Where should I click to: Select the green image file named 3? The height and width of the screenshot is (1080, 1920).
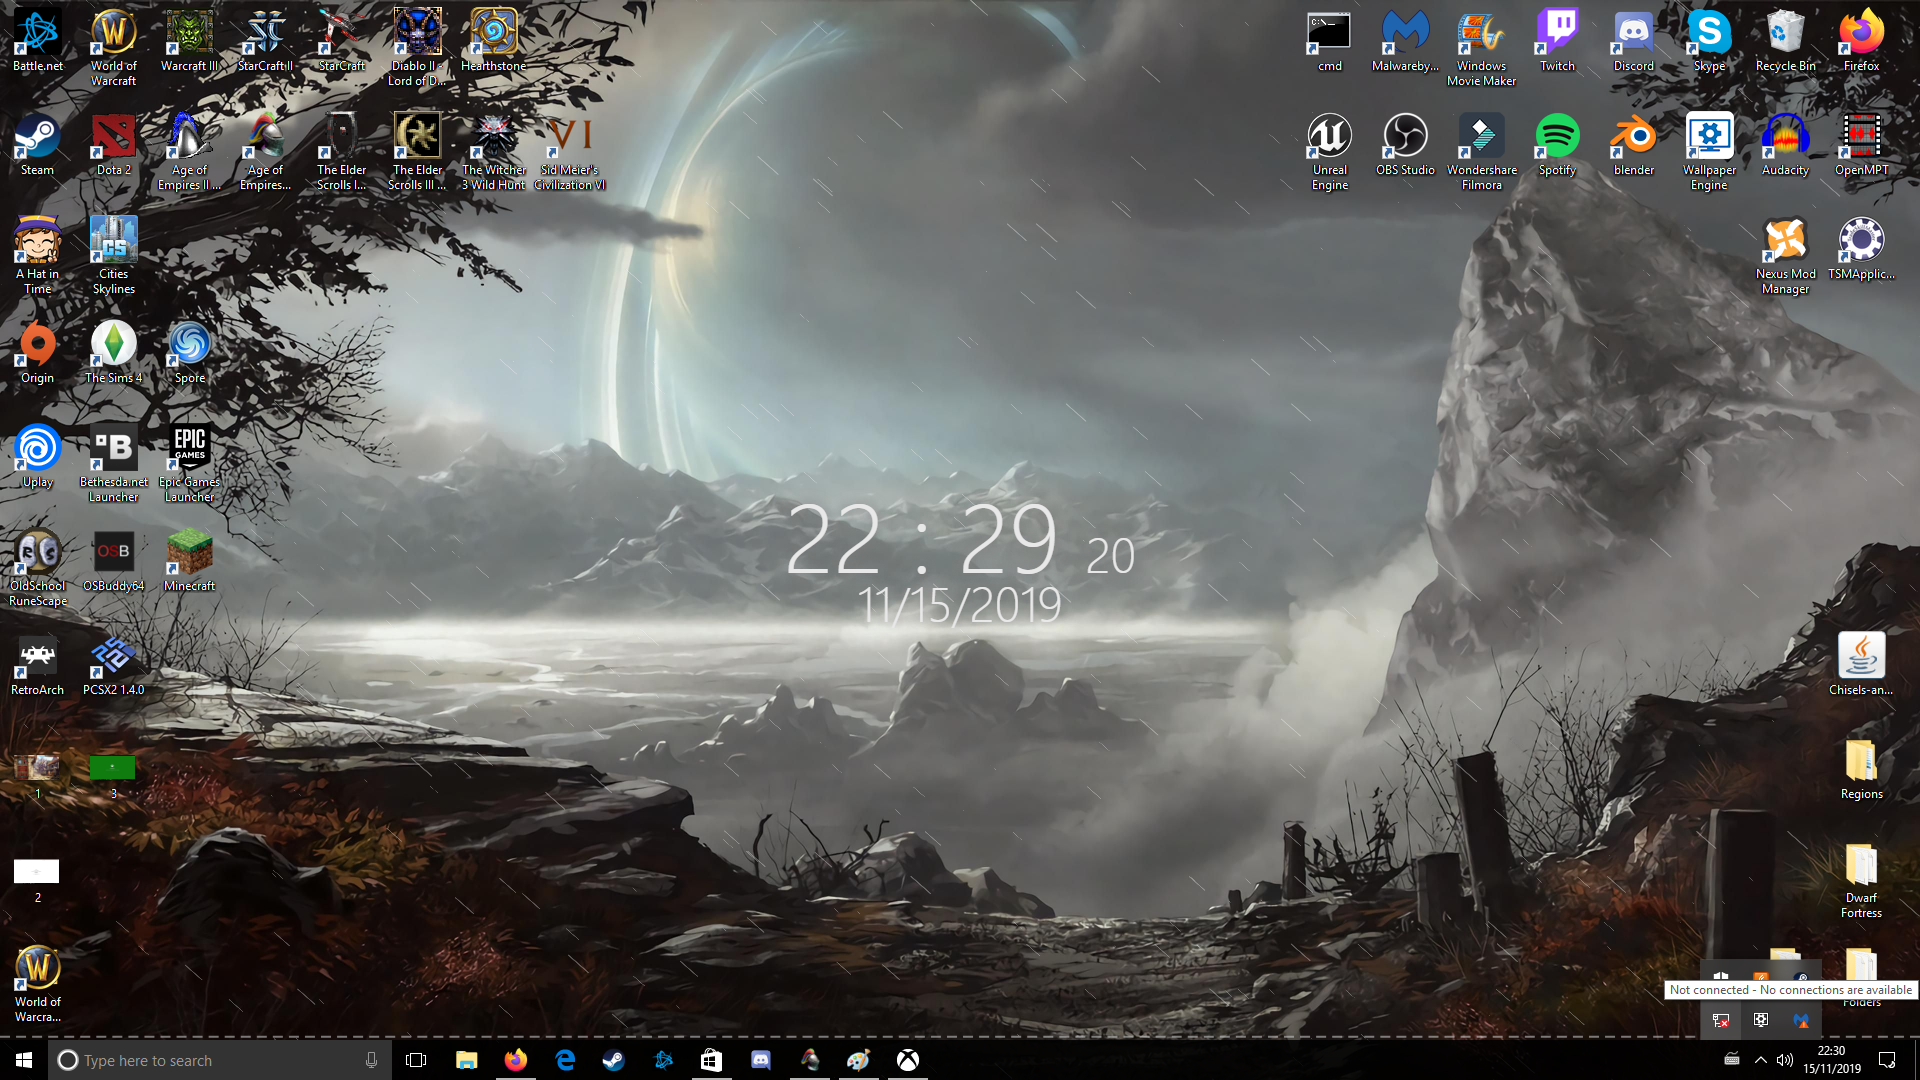[113, 775]
